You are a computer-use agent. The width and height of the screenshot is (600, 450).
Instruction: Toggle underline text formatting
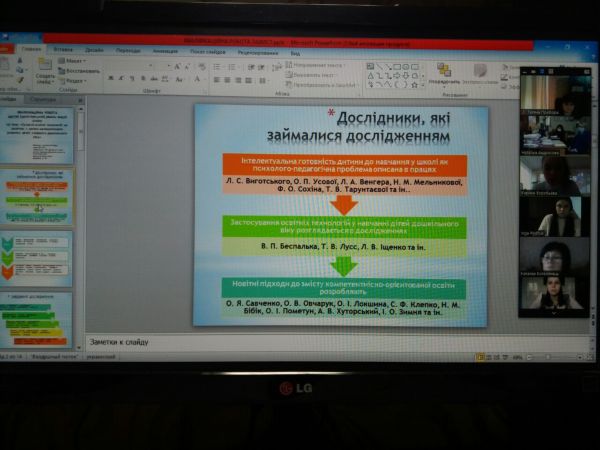[130, 79]
